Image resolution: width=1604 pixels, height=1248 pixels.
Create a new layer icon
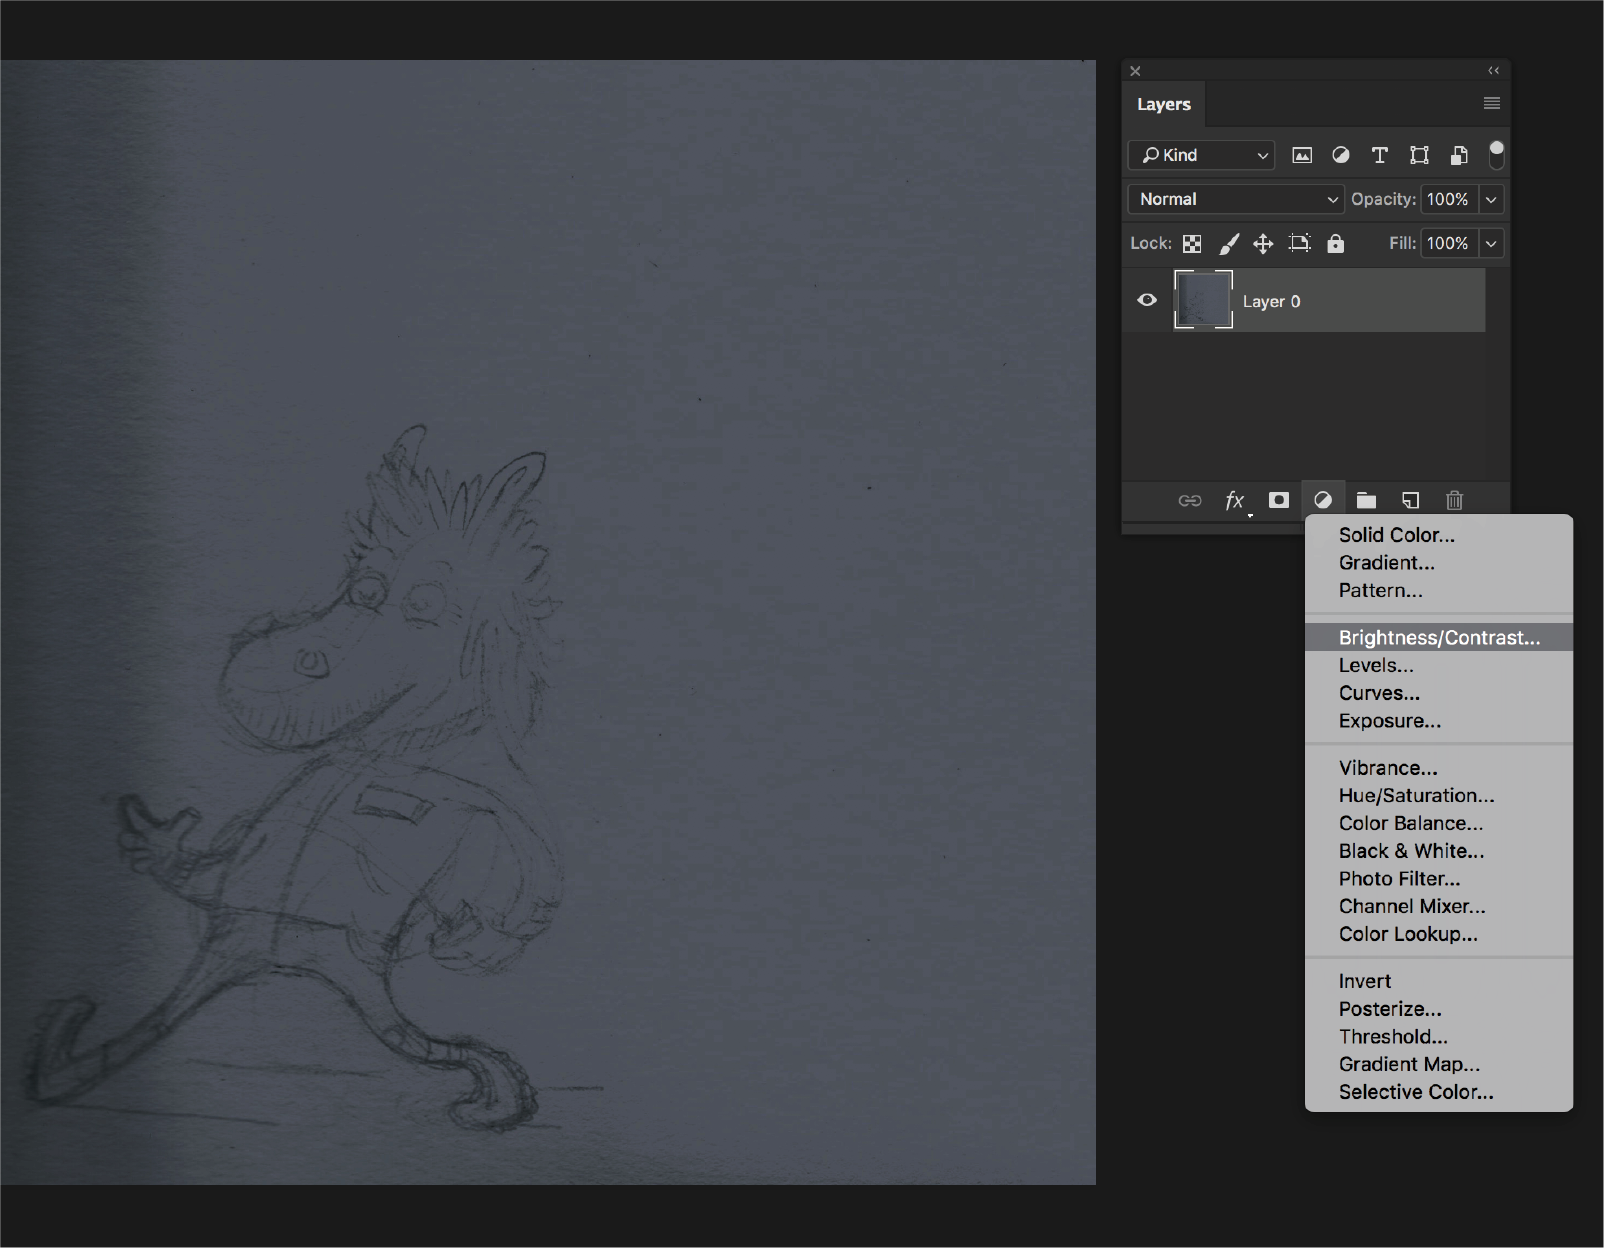click(x=1410, y=500)
